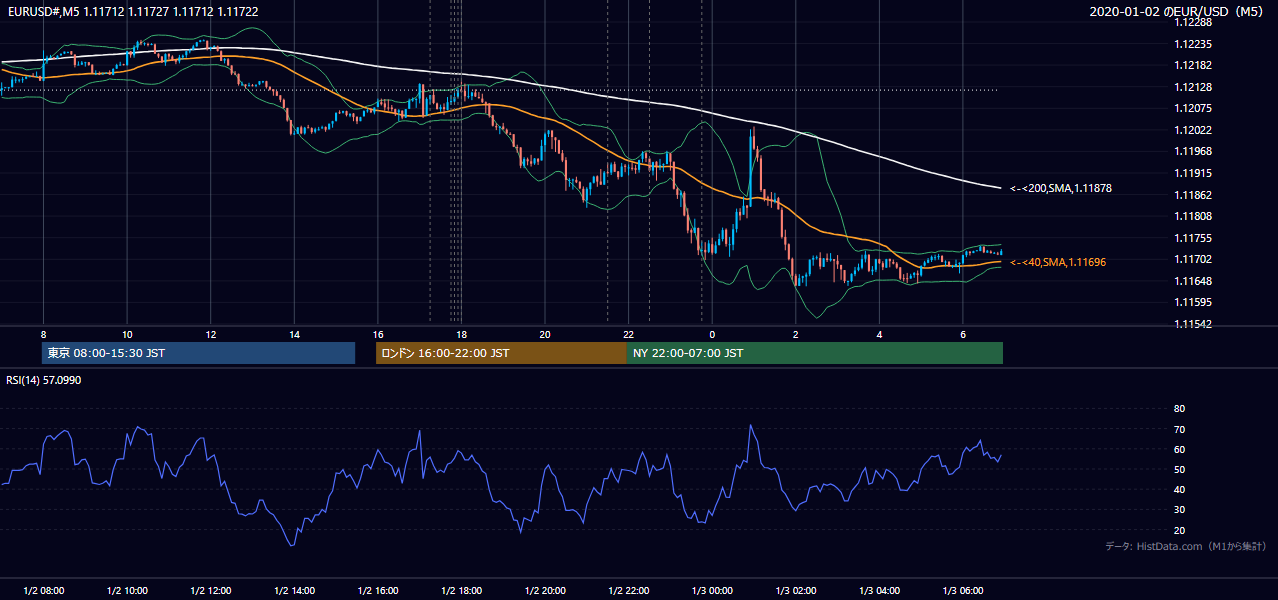The width and height of the screenshot is (1278, 600).
Task: Click hour label 8 under price chart
Action: tap(43, 334)
